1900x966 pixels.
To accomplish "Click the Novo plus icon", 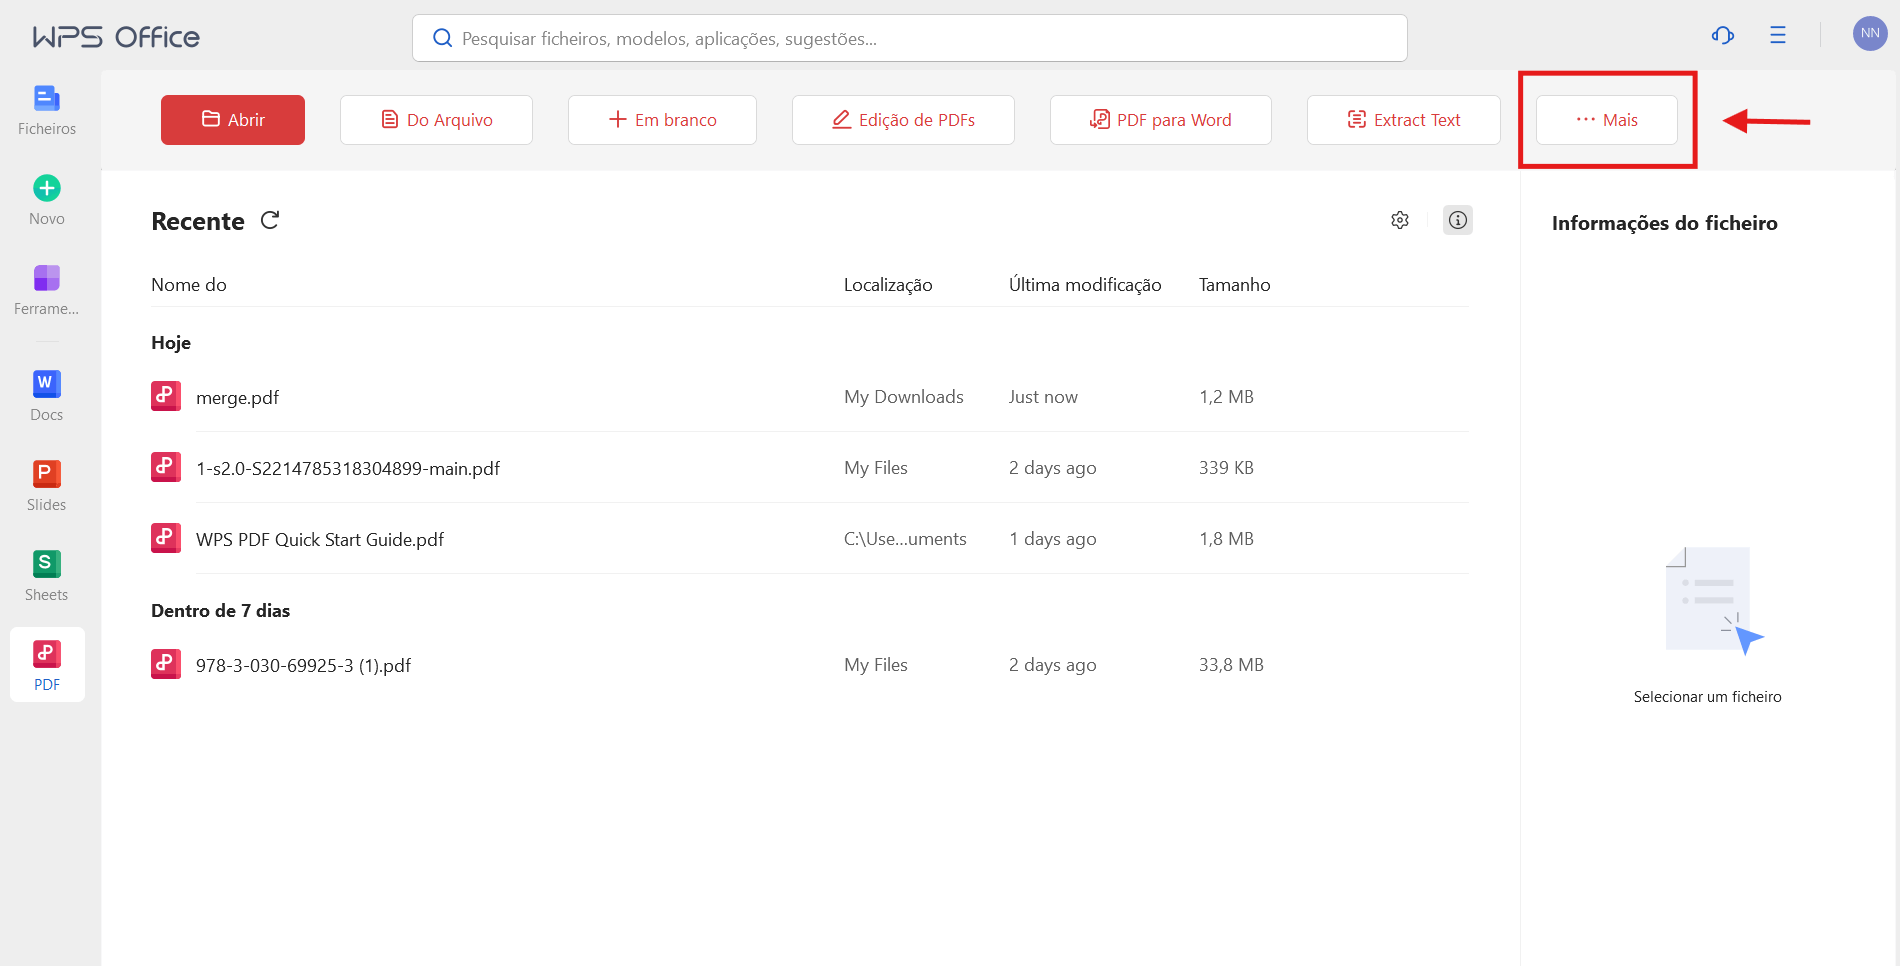I will tap(46, 187).
